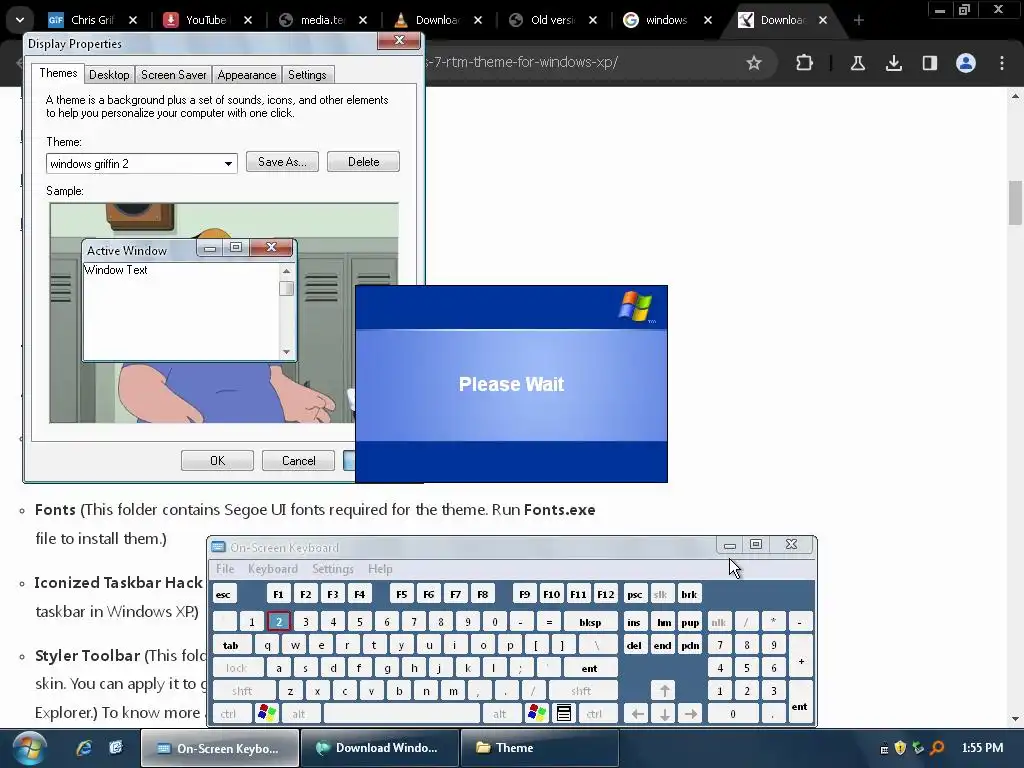Switch to the Old versi browser tab
Screen dimensions: 1024x768
point(552,20)
